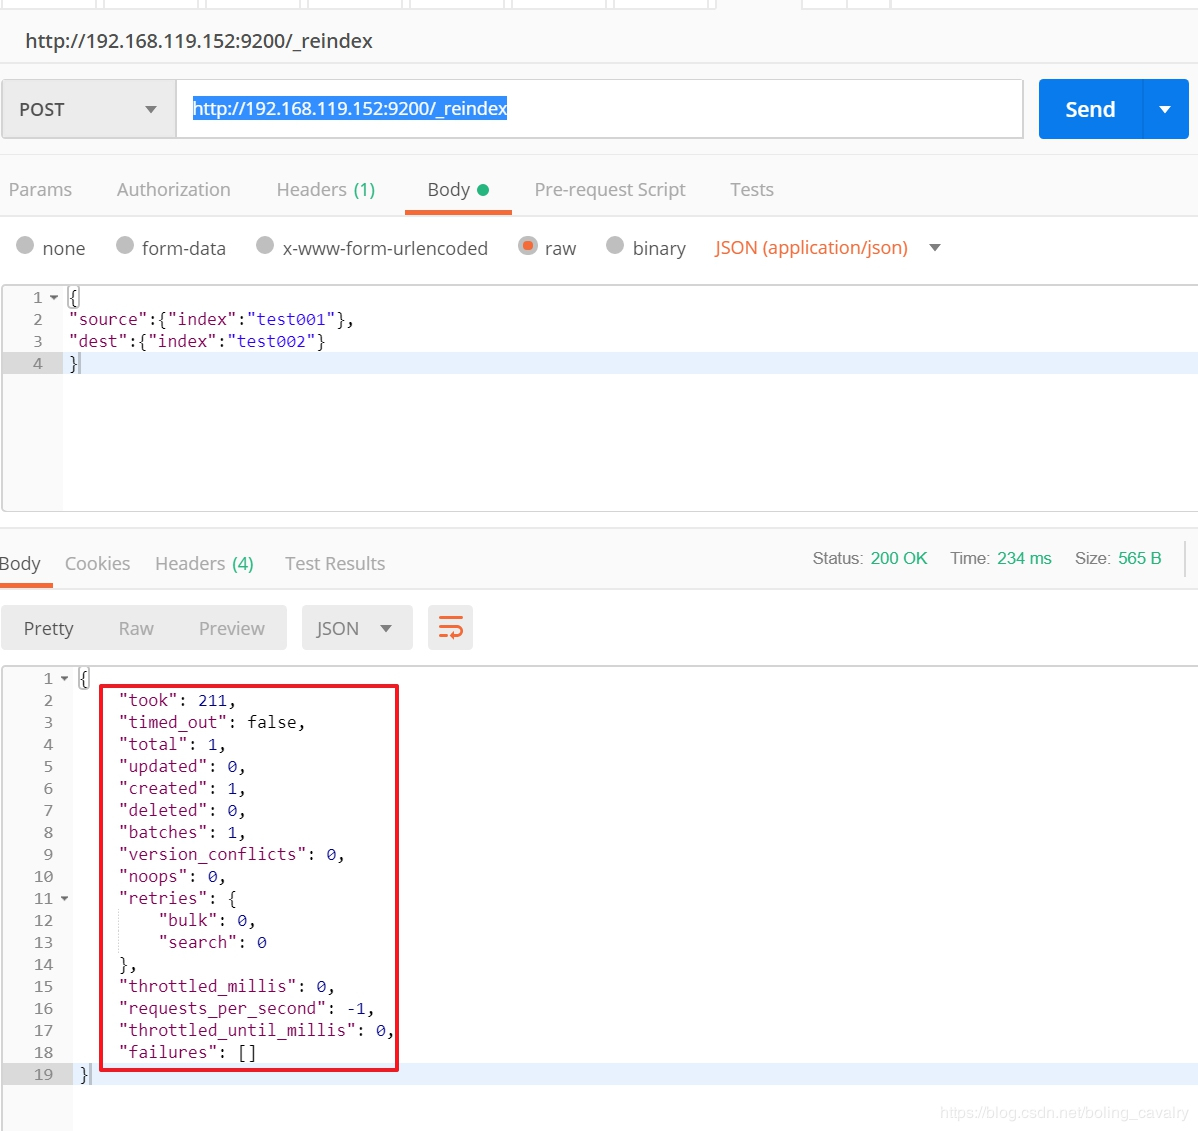Click the "took": 211 response line

tap(177, 701)
